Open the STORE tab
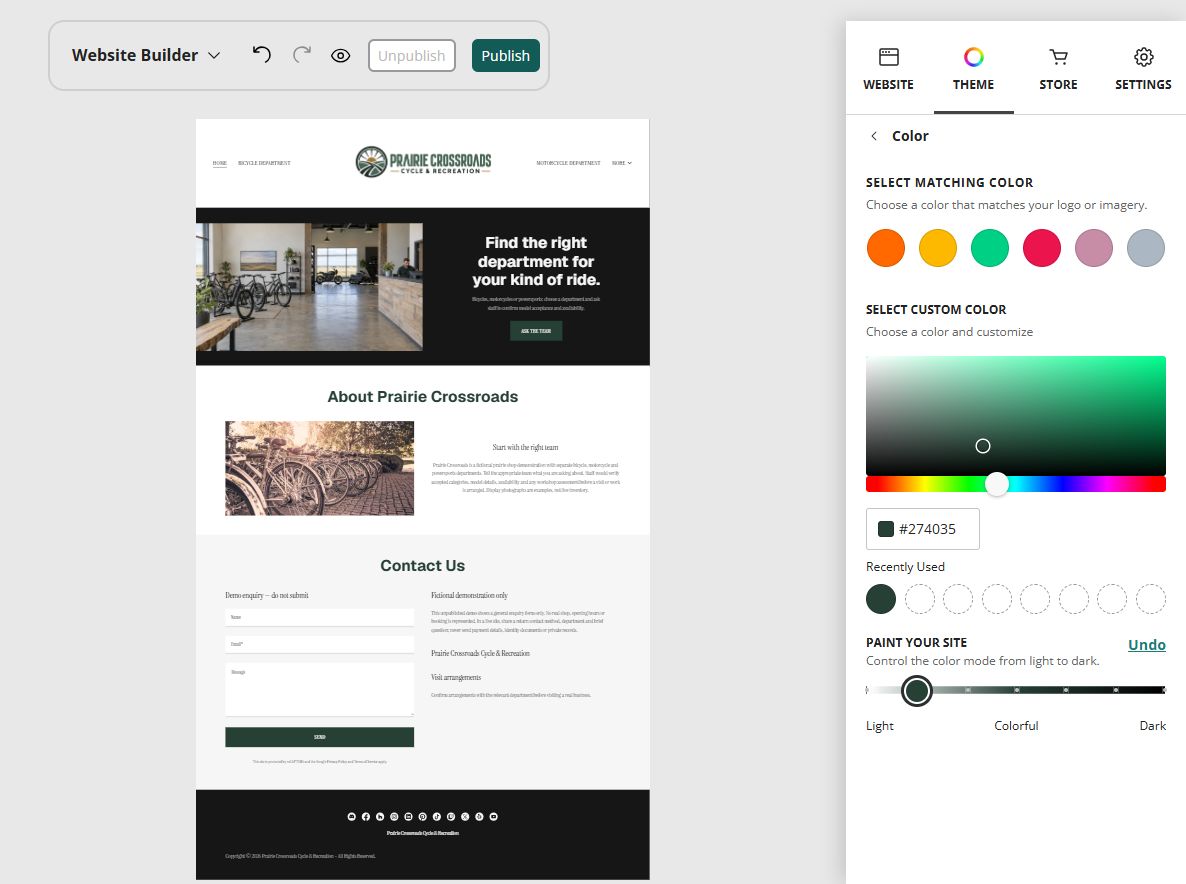Image resolution: width=1186 pixels, height=884 pixels. pyautogui.click(x=1058, y=69)
